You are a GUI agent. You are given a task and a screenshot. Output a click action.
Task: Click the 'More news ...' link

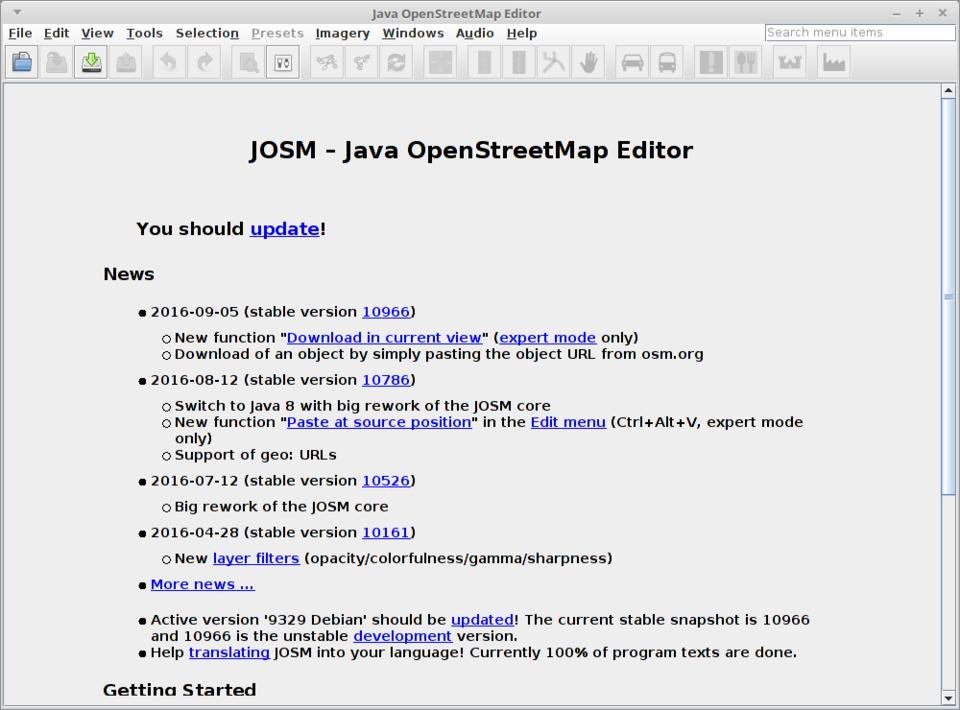click(202, 585)
